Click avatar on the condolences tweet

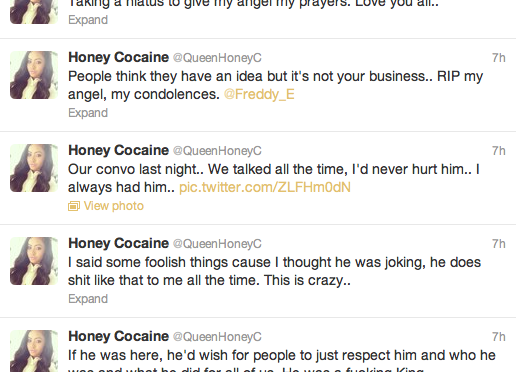[x=34, y=75]
